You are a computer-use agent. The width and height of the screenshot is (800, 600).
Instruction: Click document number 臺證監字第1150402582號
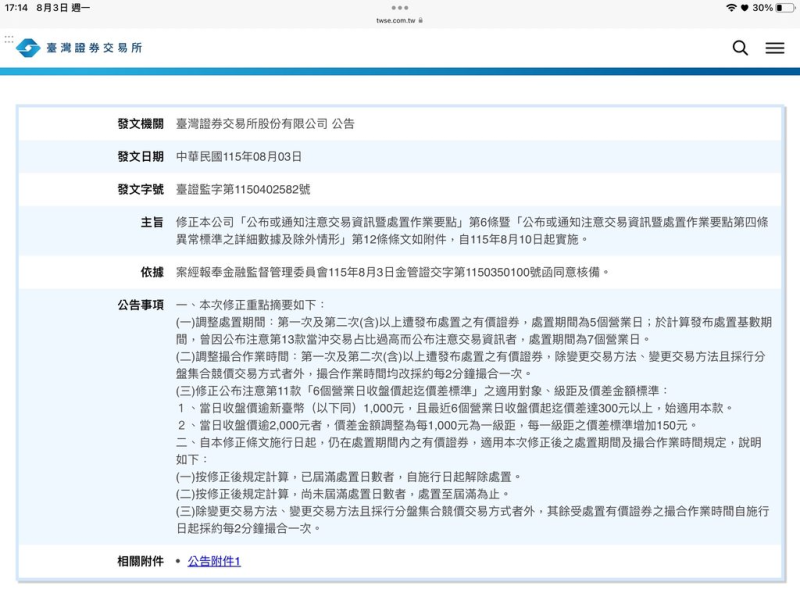(x=243, y=189)
